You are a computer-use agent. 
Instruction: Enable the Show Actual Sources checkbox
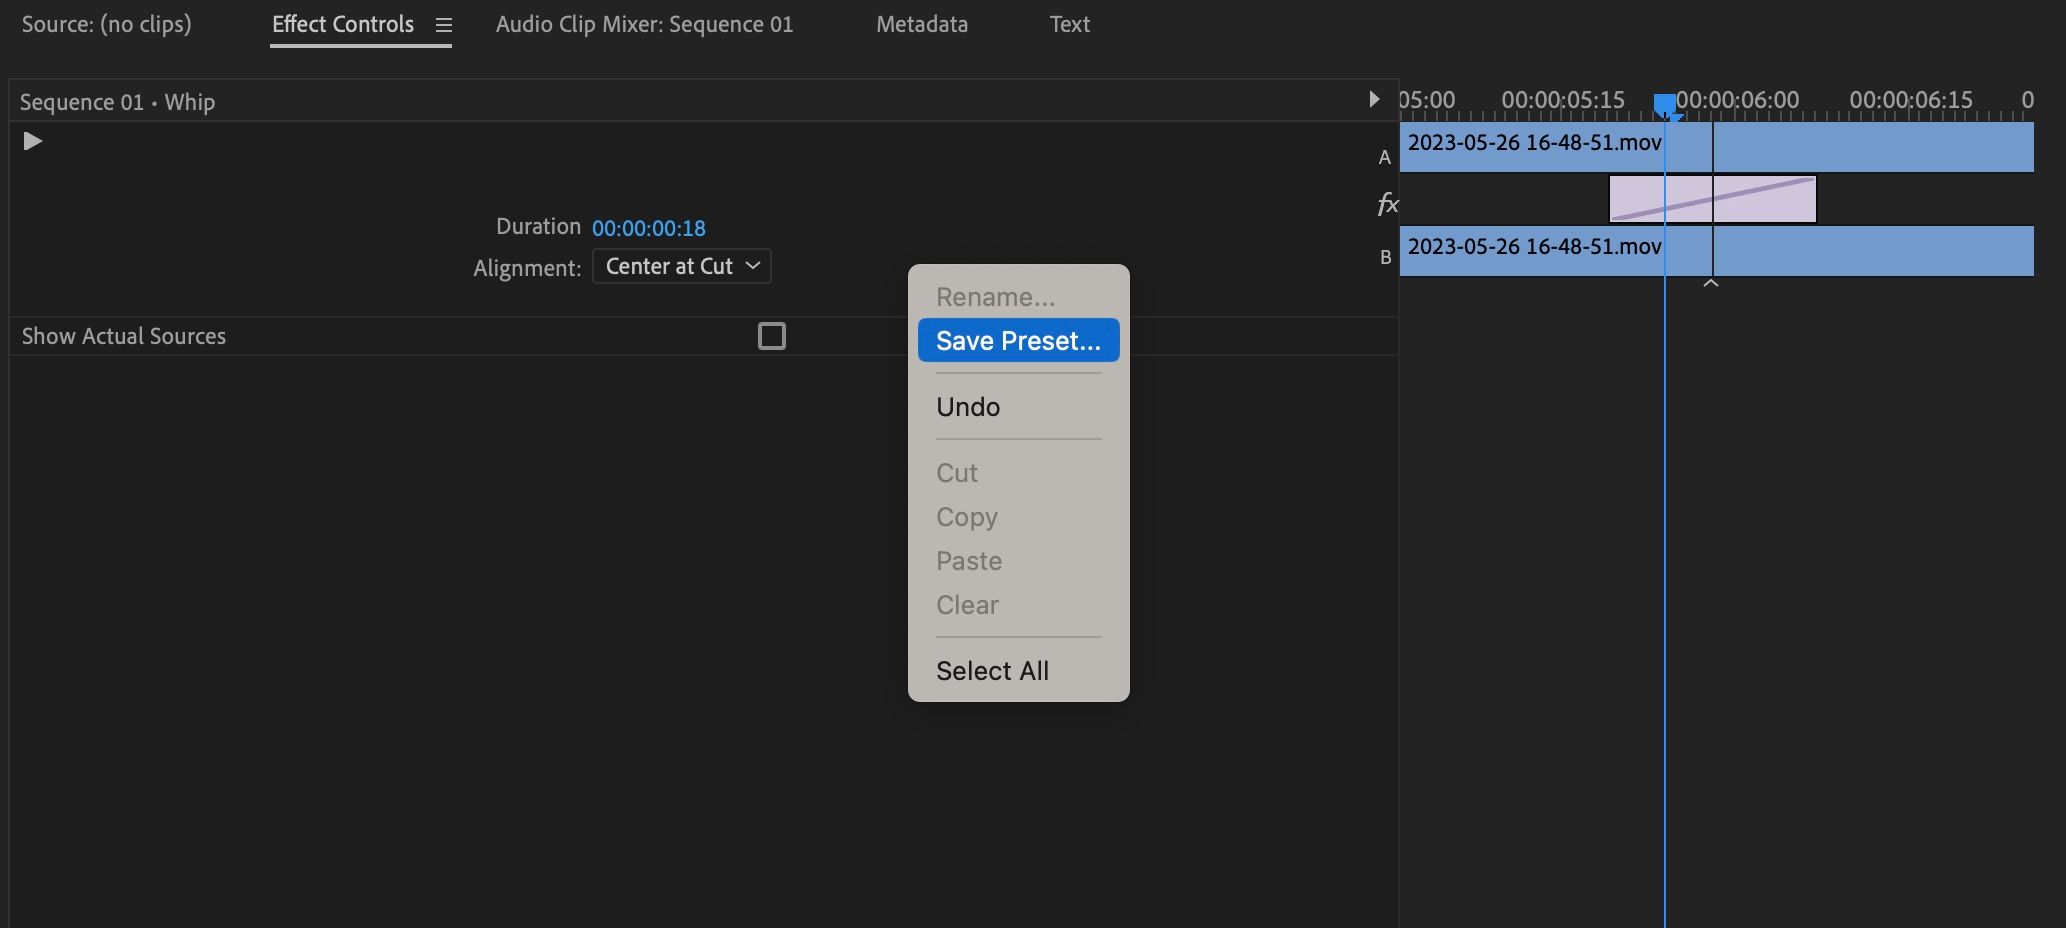[772, 336]
